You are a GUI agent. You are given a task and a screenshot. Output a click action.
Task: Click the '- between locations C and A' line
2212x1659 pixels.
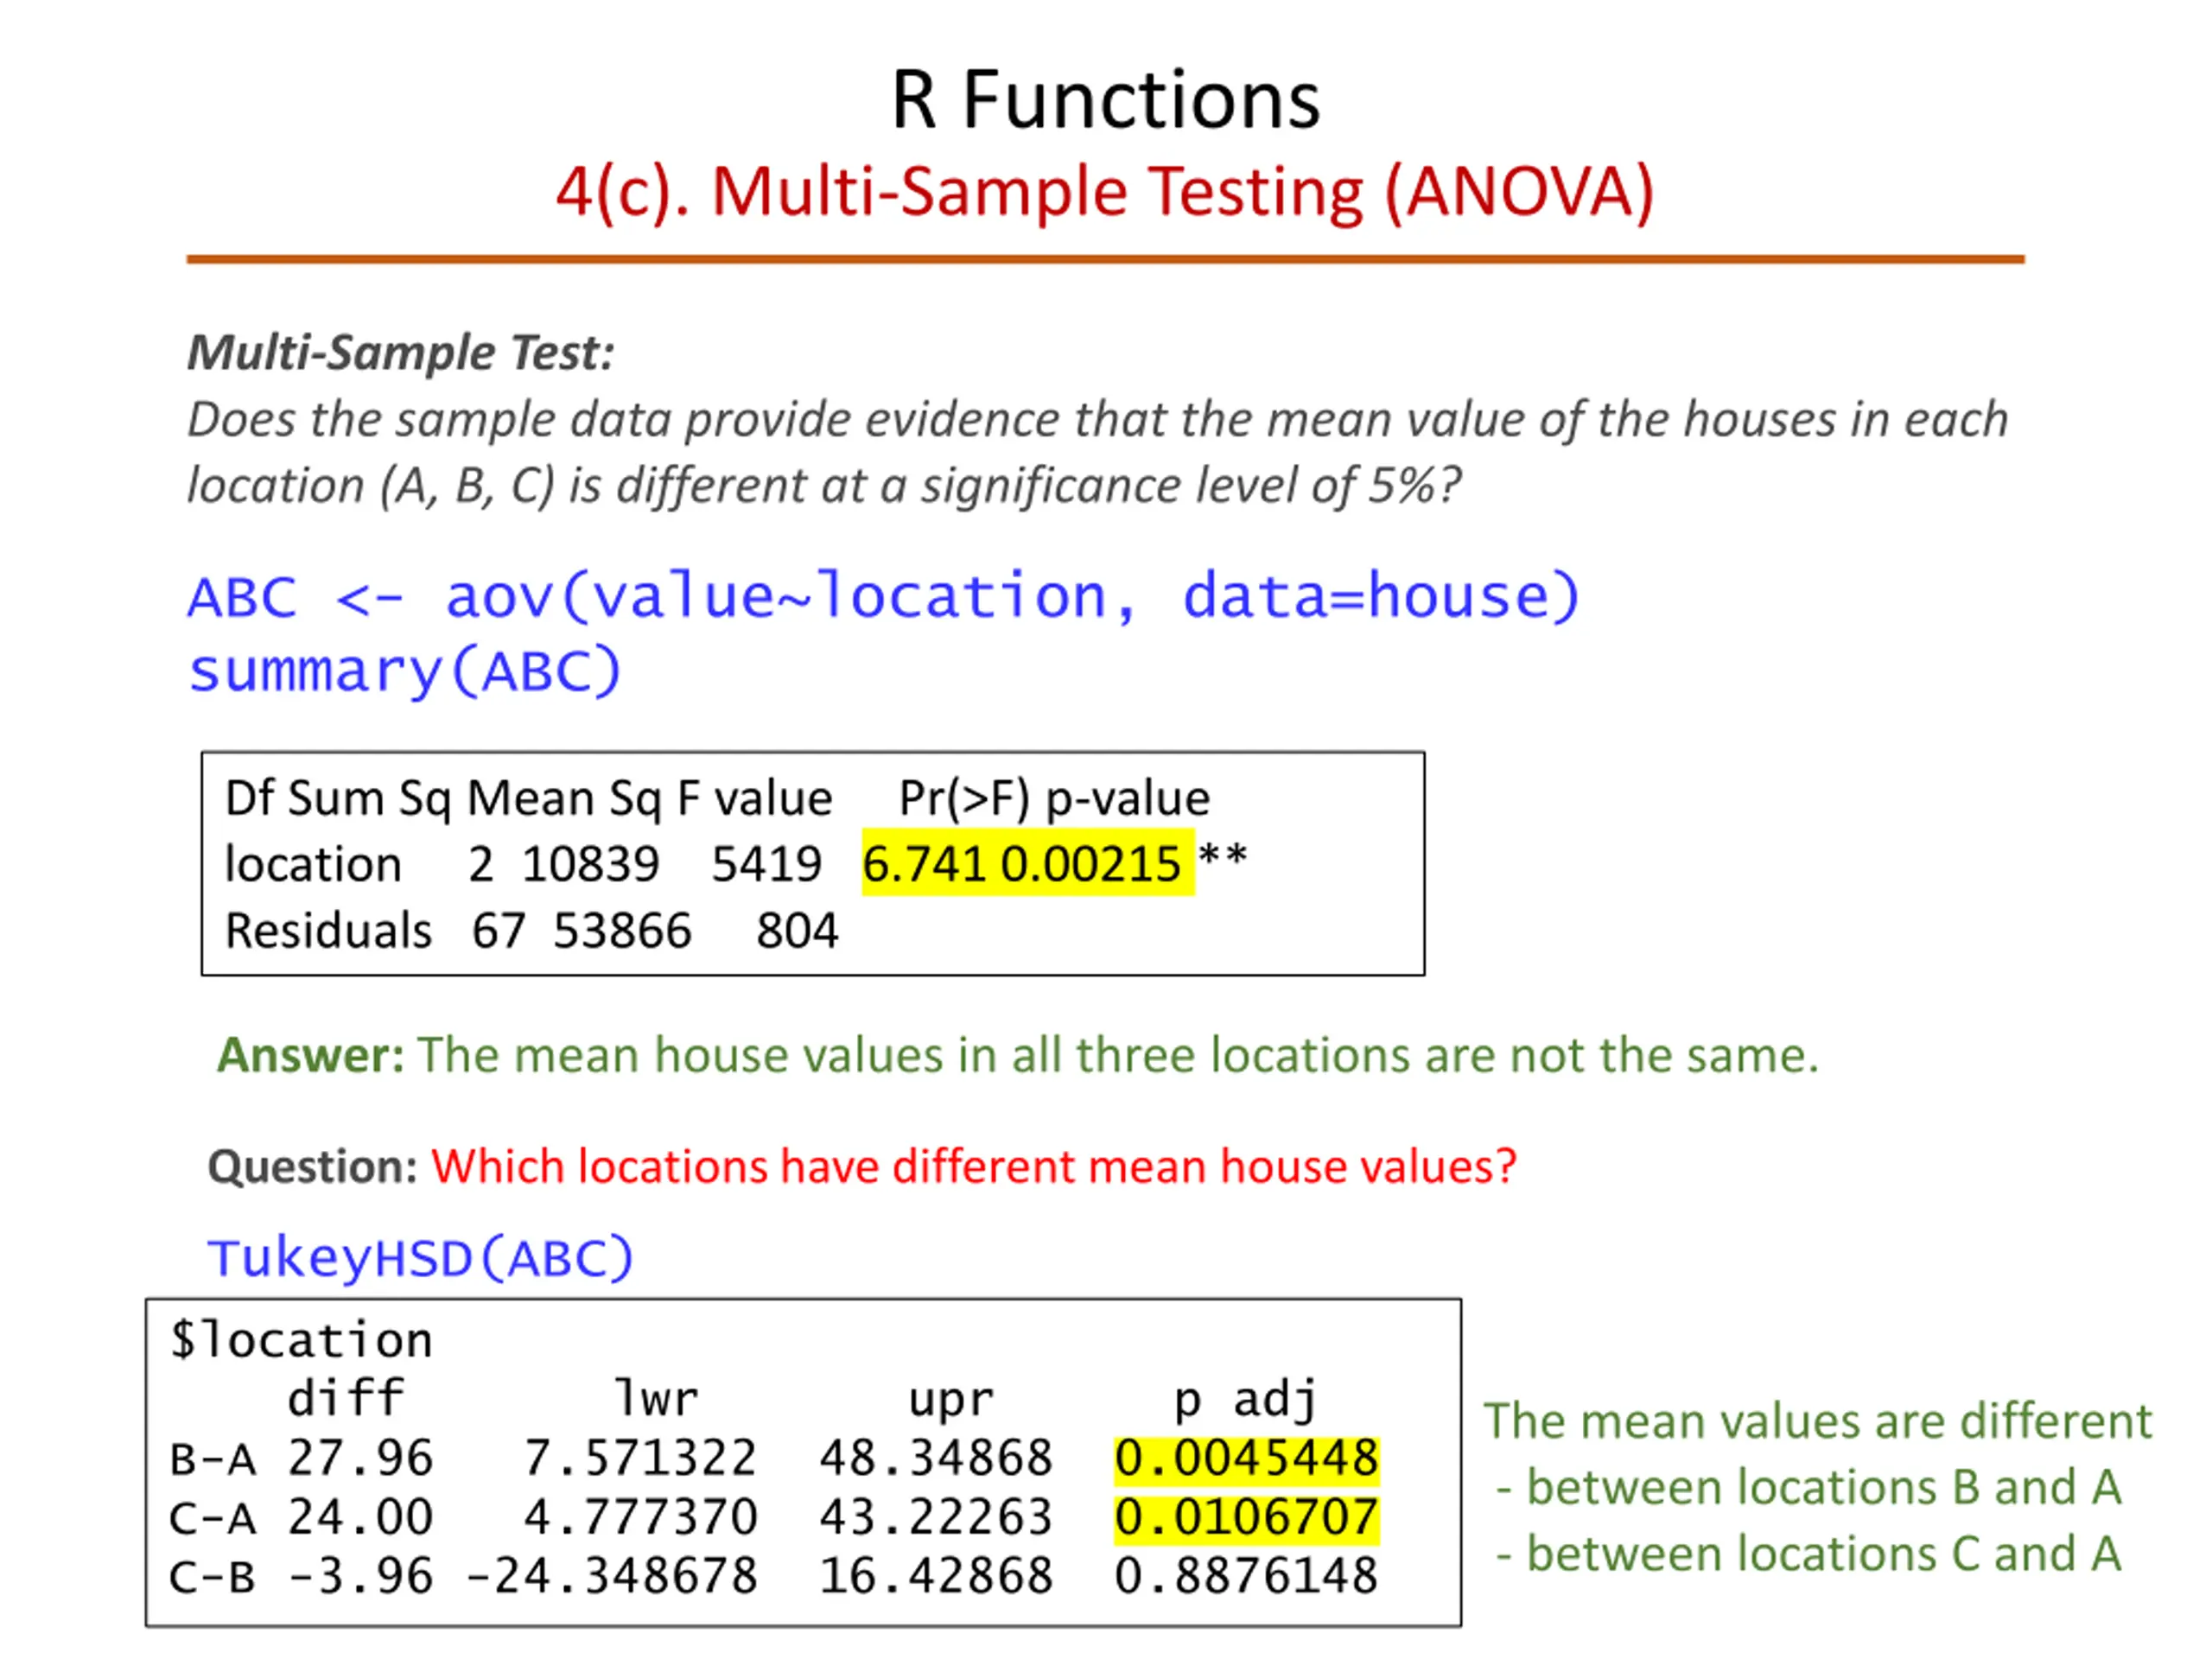[1808, 1554]
